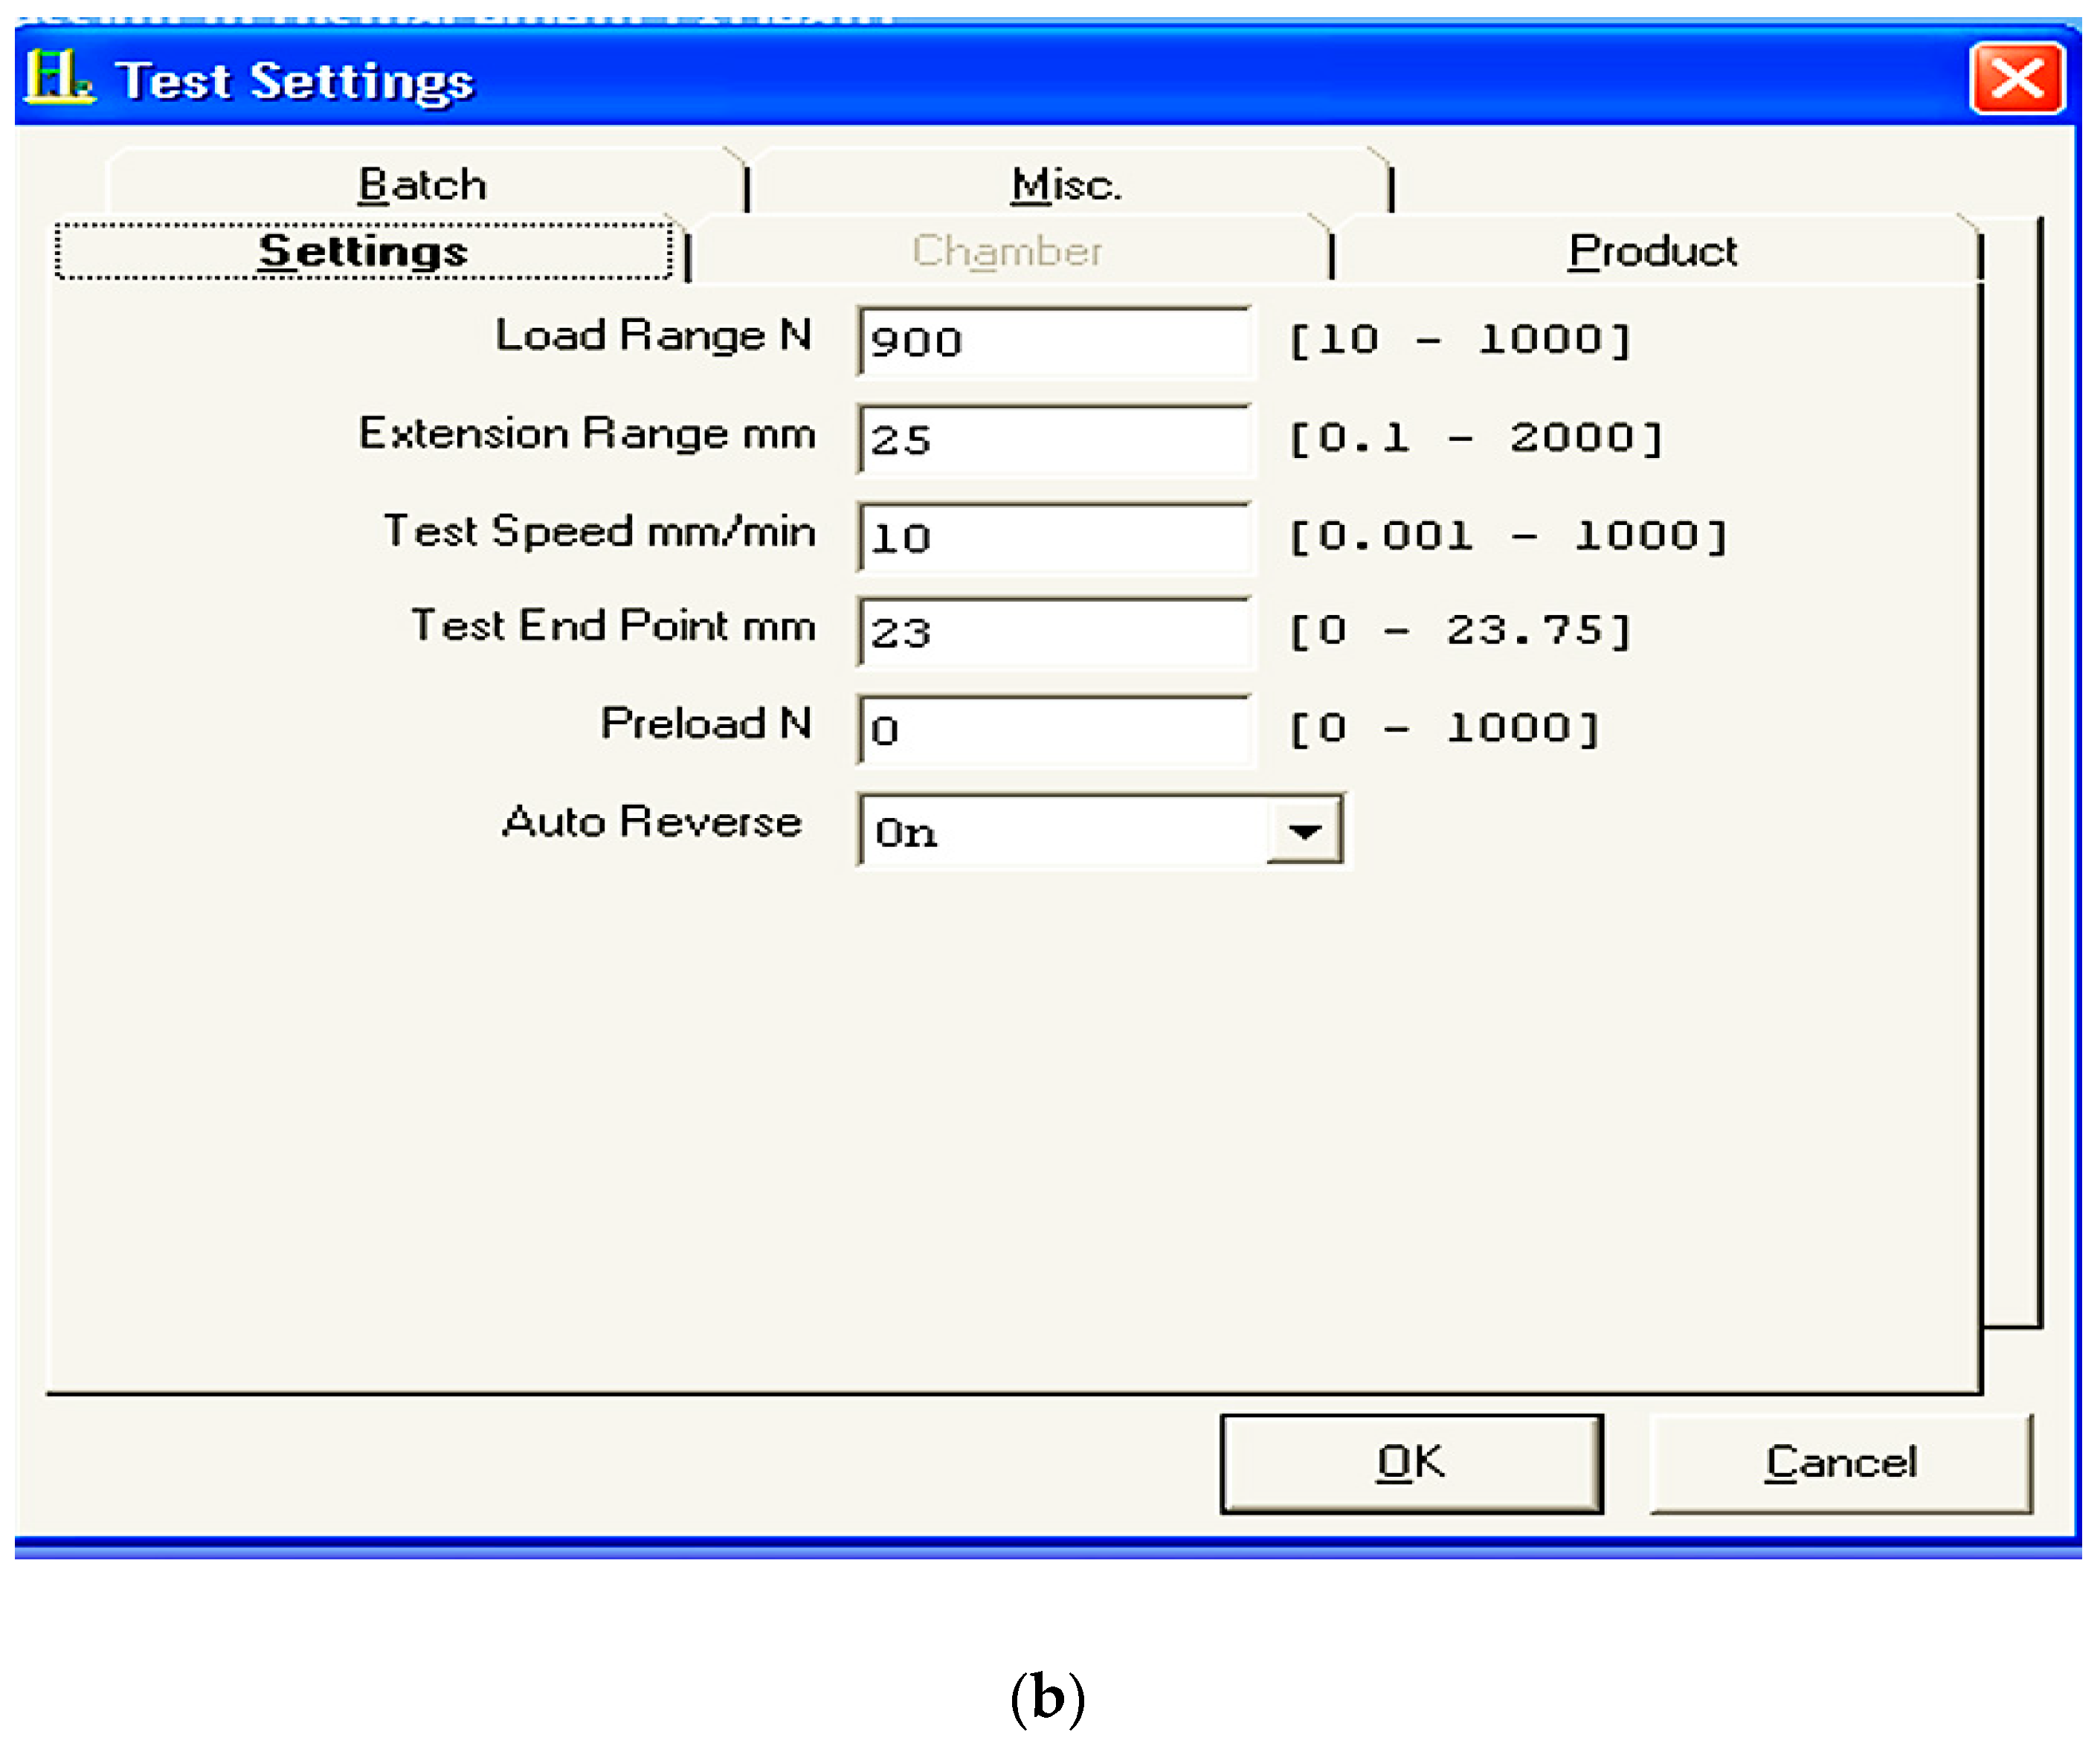Open the Misc. tab

click(1066, 184)
